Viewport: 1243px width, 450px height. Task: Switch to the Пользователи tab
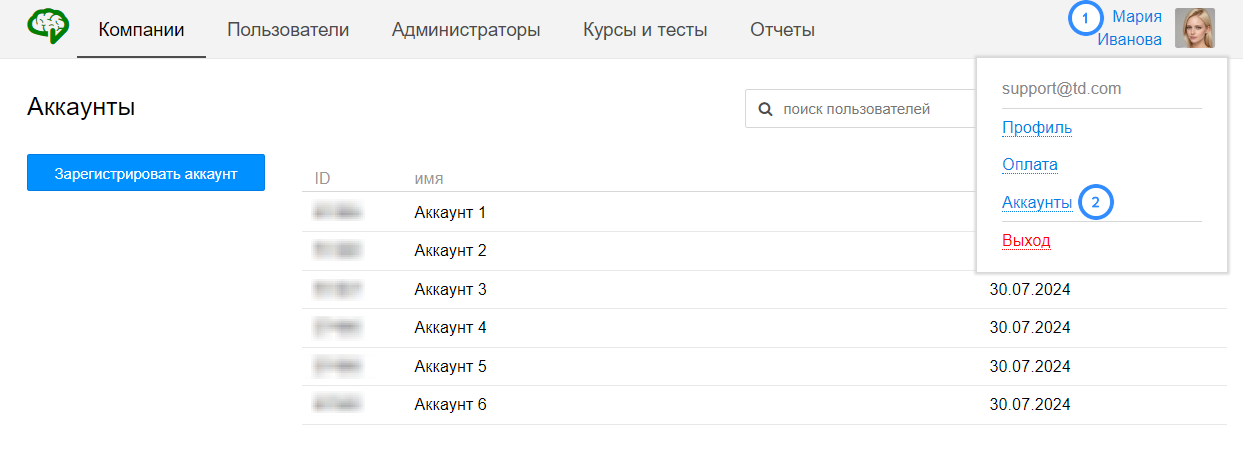tap(288, 30)
